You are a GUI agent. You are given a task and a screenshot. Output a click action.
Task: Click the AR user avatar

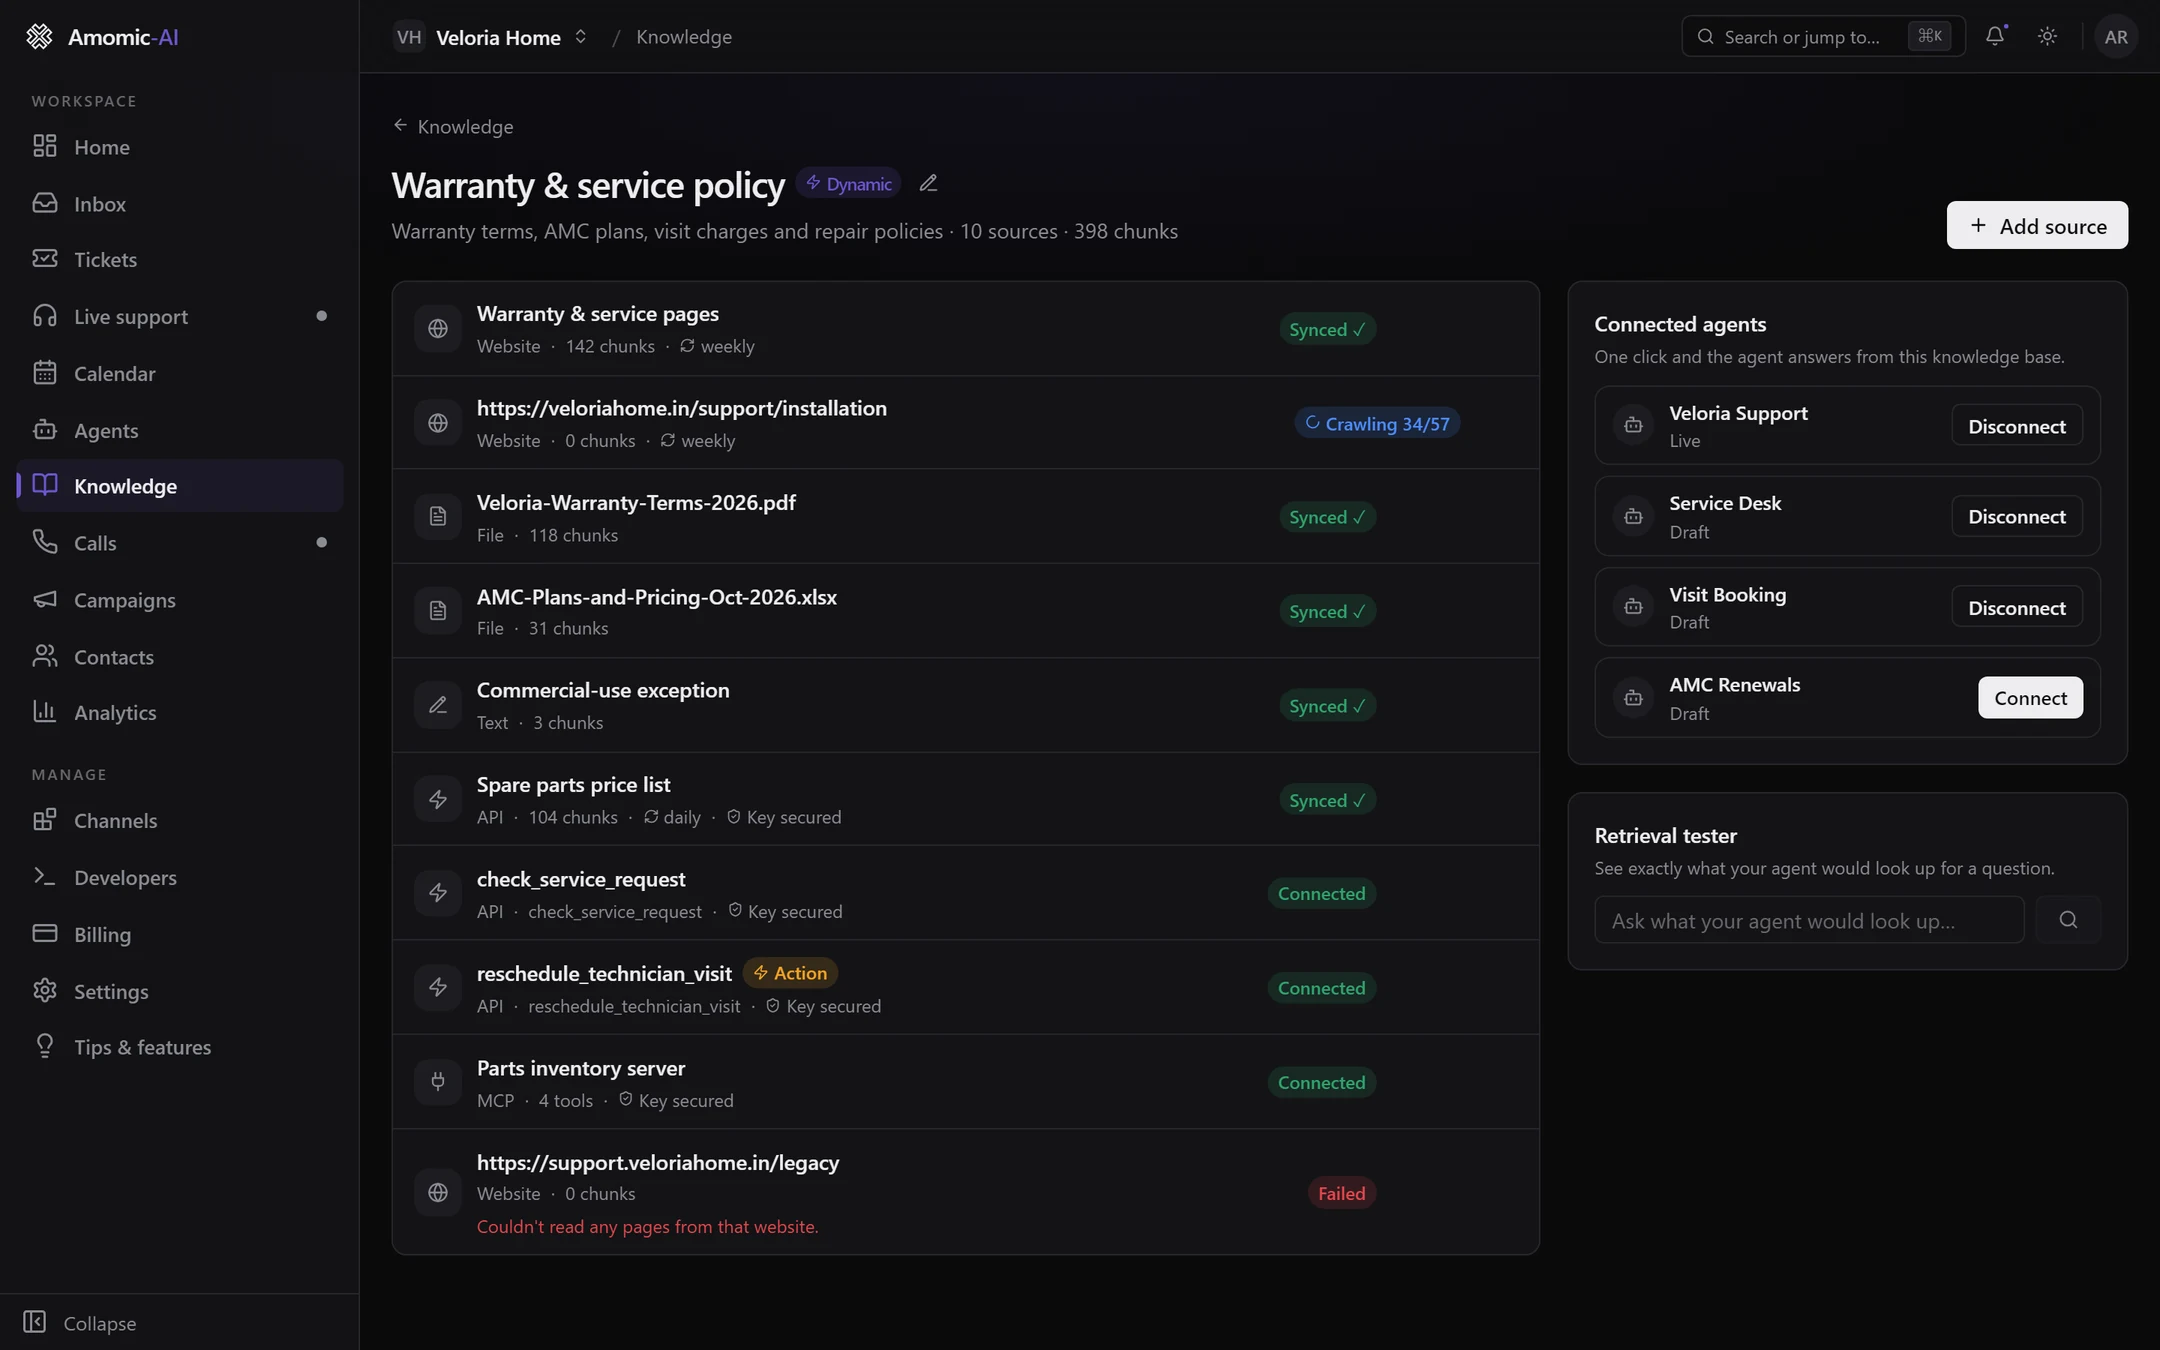[2116, 37]
